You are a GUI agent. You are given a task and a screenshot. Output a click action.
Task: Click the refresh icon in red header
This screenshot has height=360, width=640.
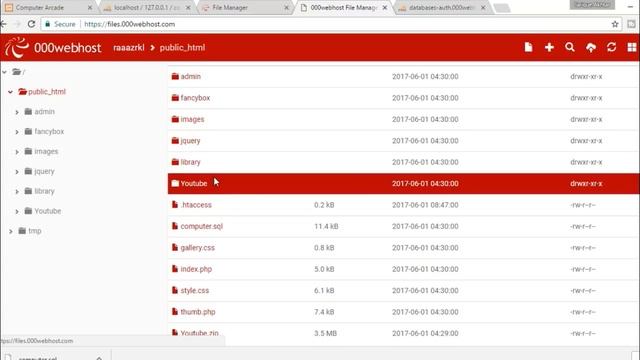[611, 47]
